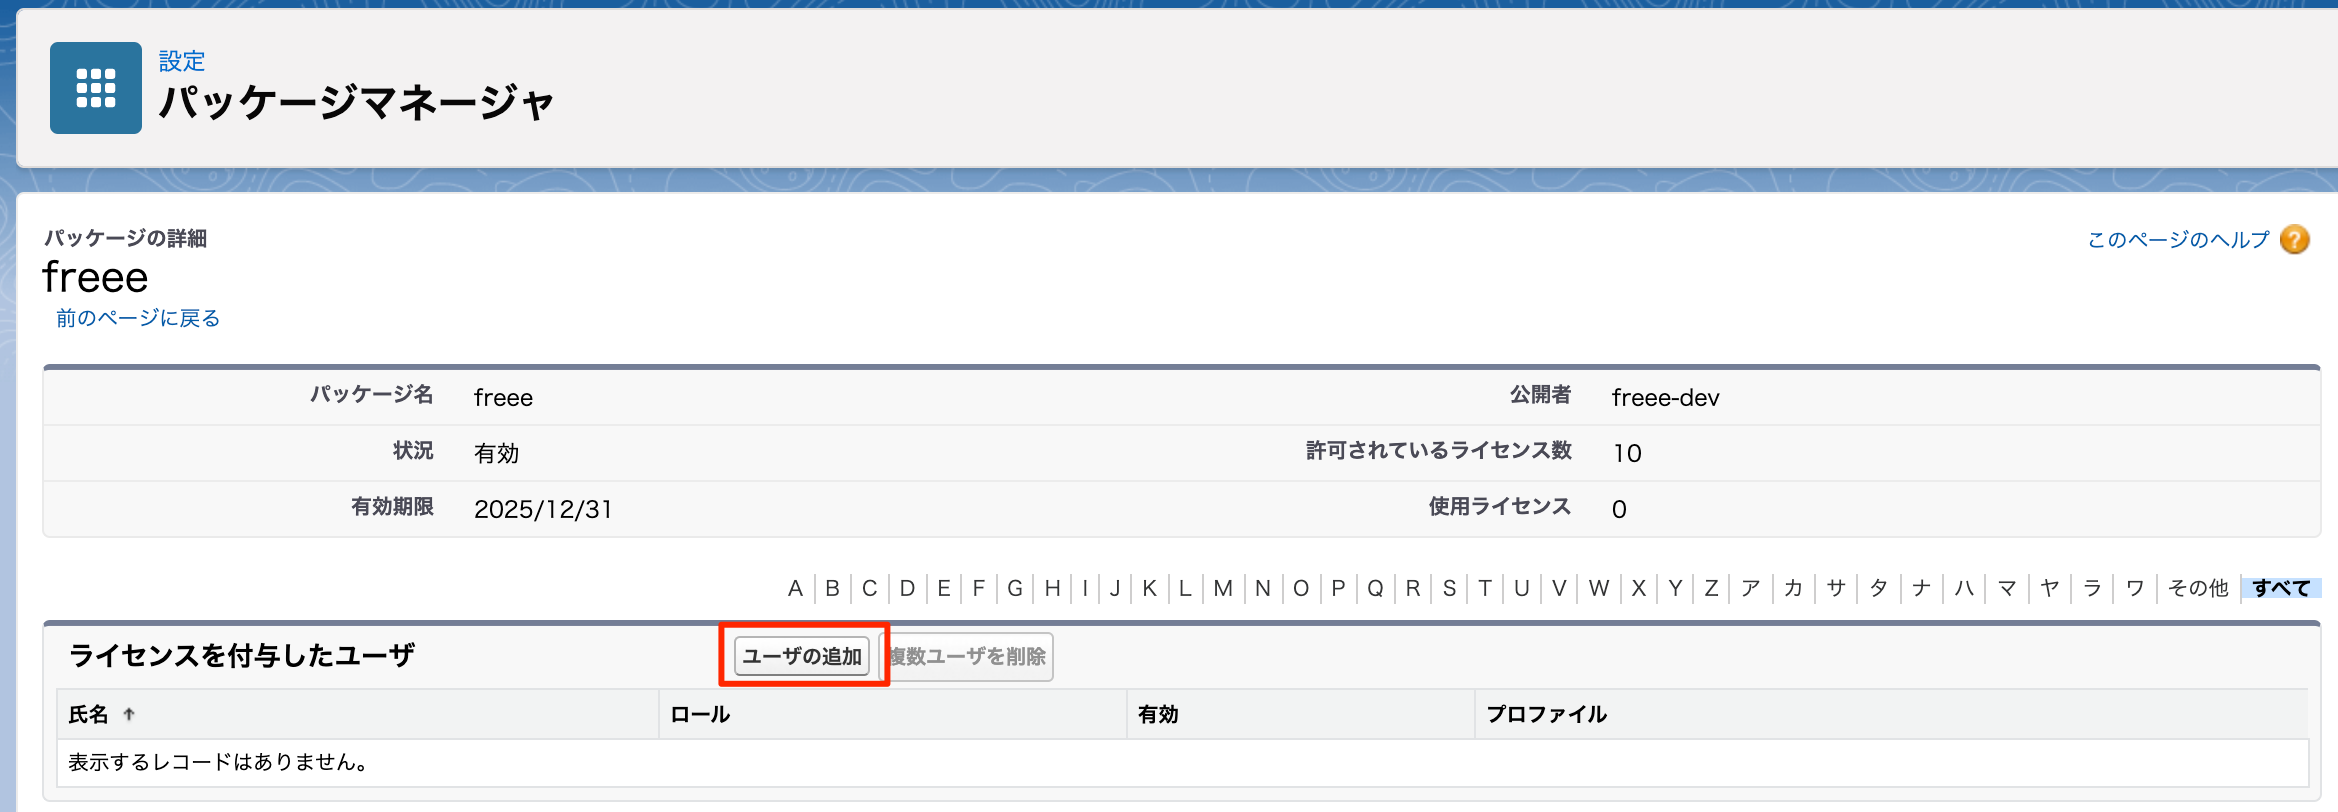Image resolution: width=2338 pixels, height=812 pixels.
Task: Click the used licenses value 0
Action: click(x=1619, y=509)
